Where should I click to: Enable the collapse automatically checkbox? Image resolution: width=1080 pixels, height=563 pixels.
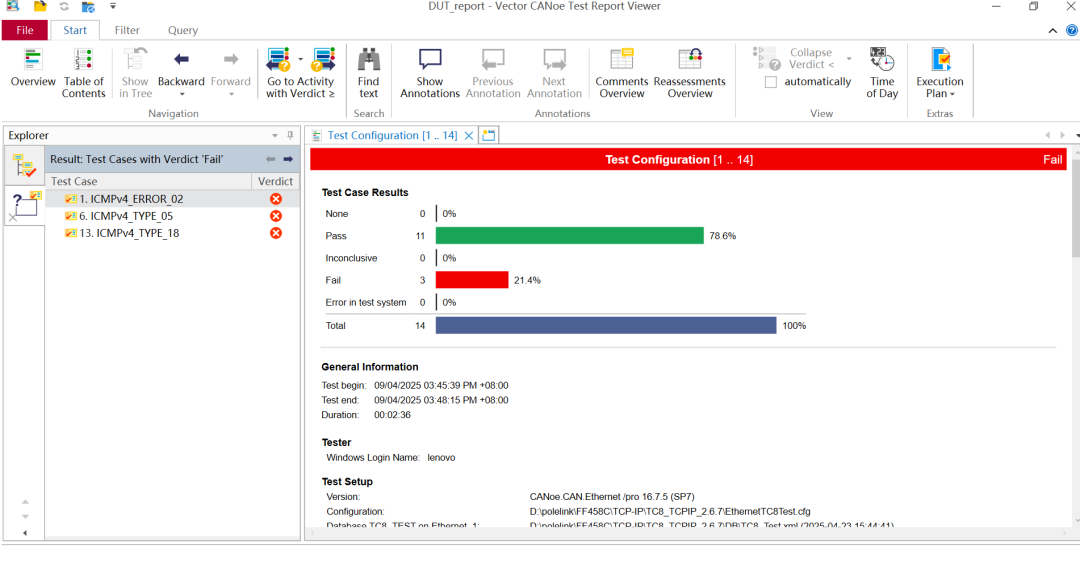[x=771, y=82]
